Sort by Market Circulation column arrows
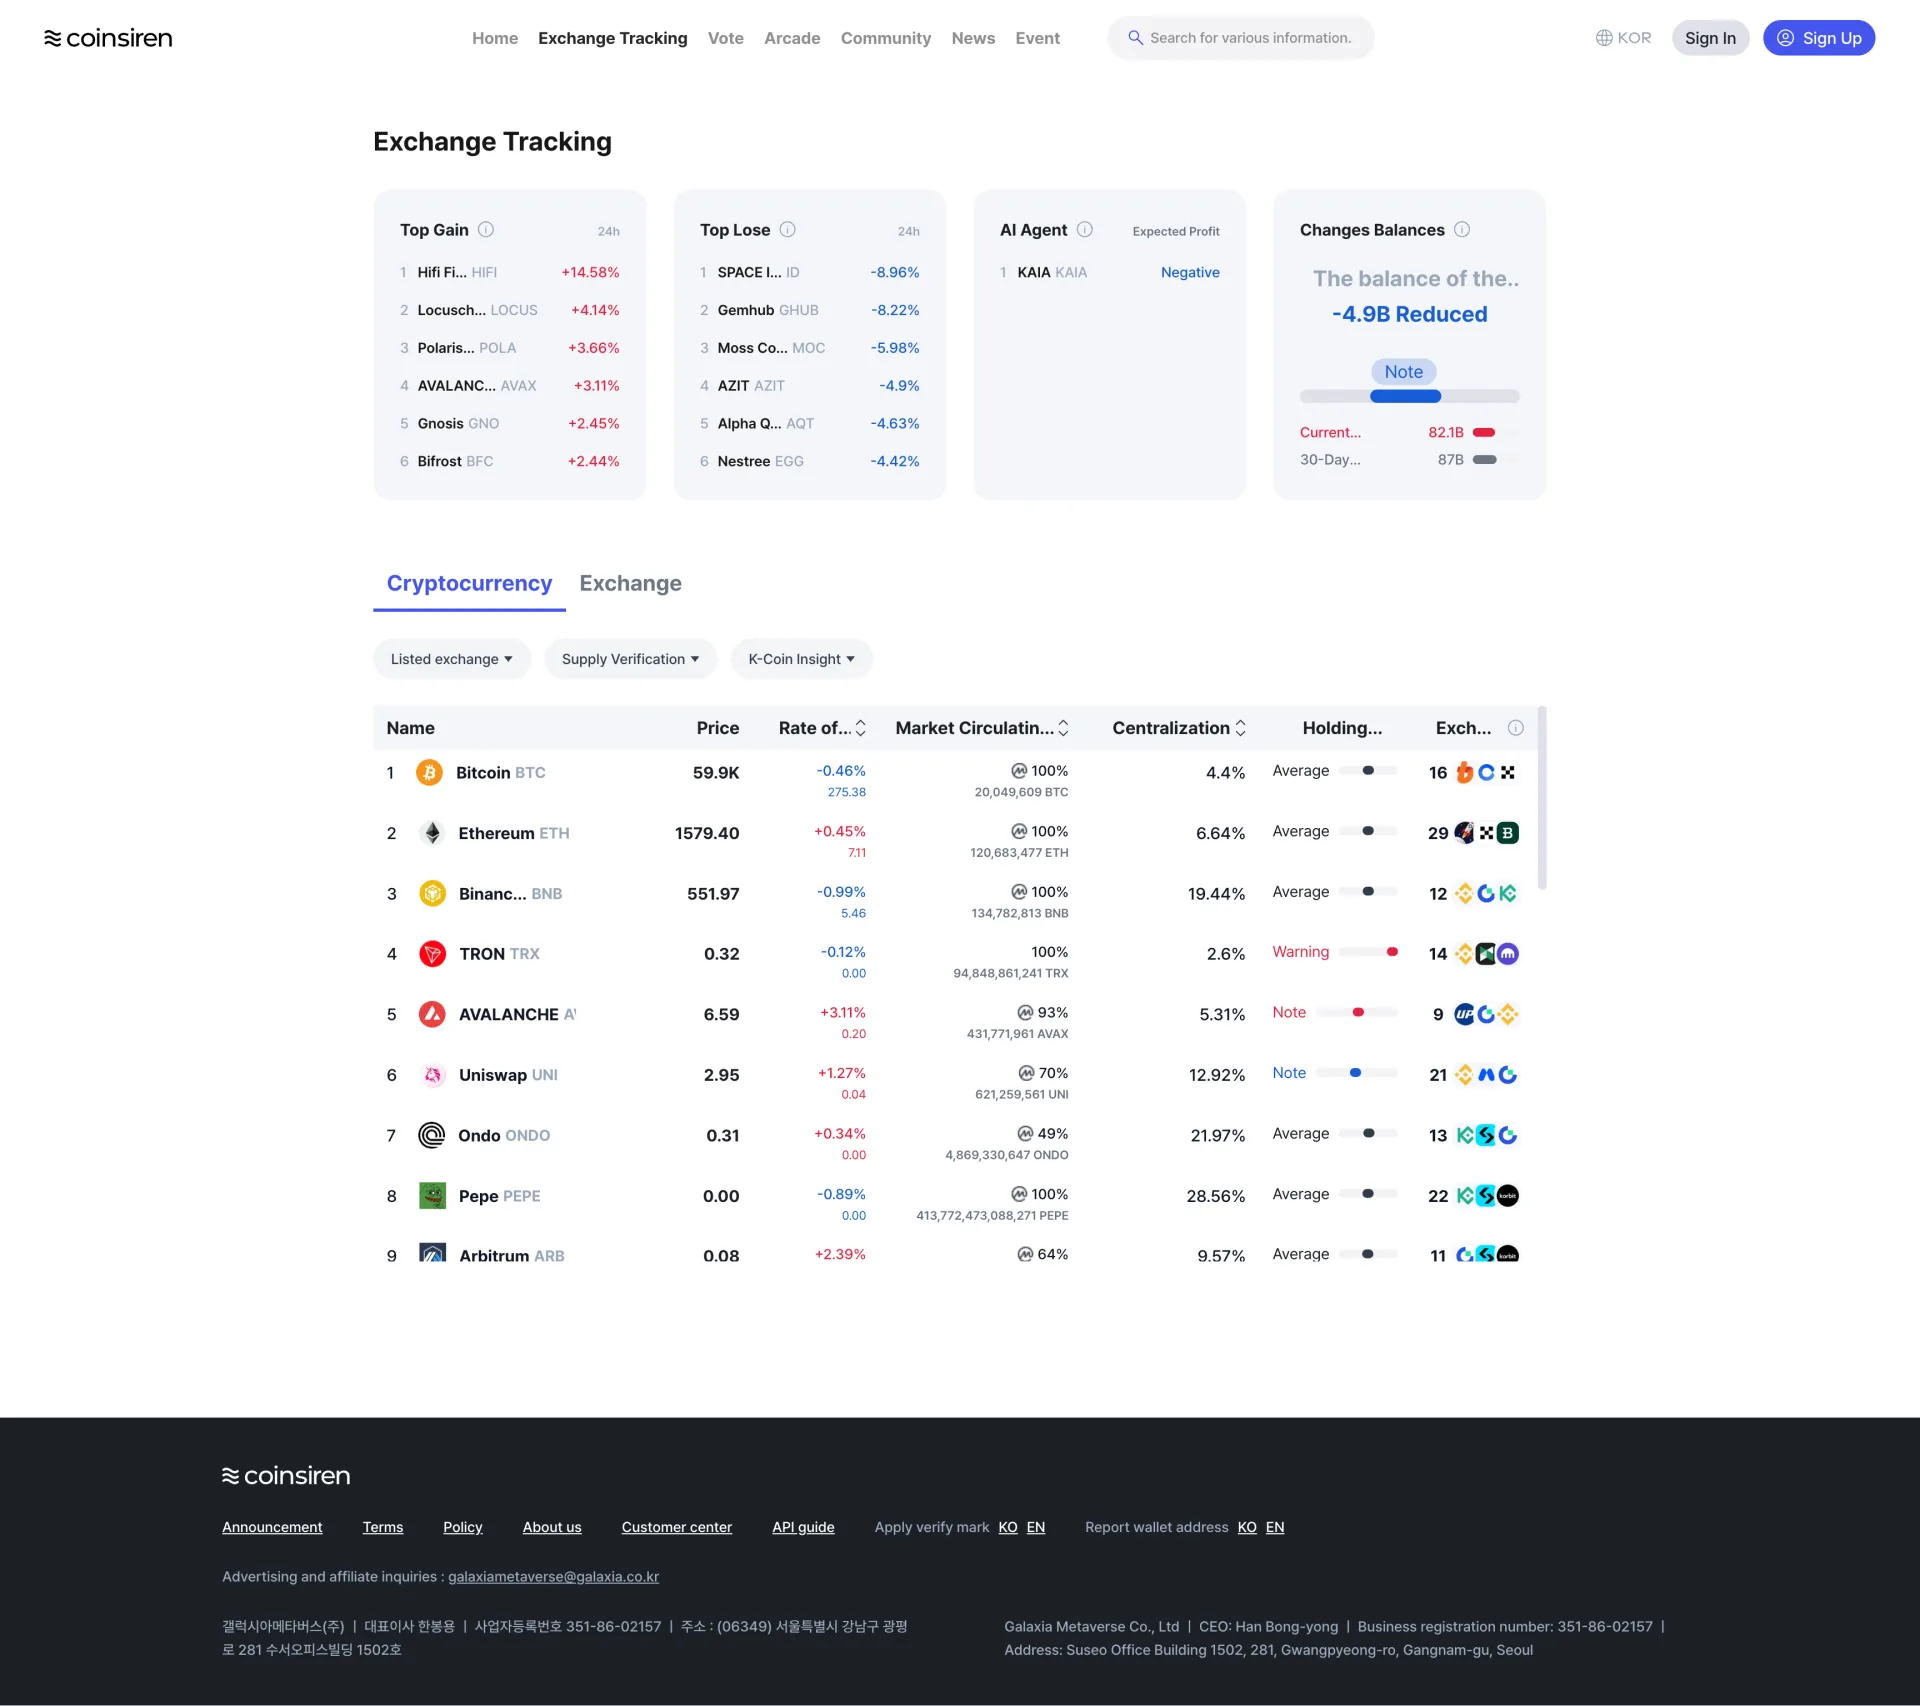1920x1706 pixels. tap(1063, 728)
